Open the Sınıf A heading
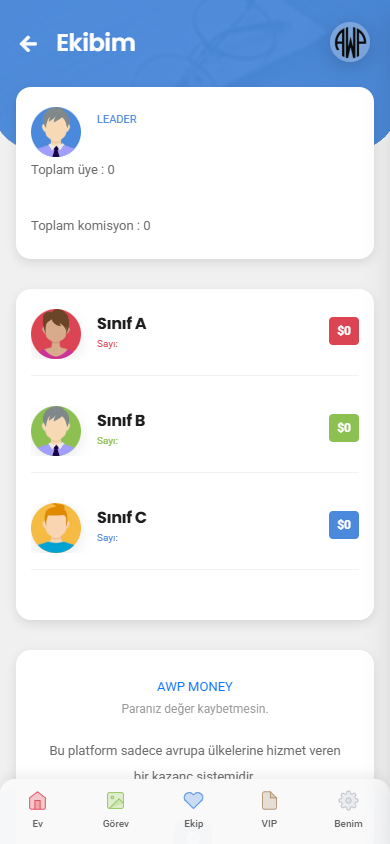This screenshot has width=390, height=844. 122,323
